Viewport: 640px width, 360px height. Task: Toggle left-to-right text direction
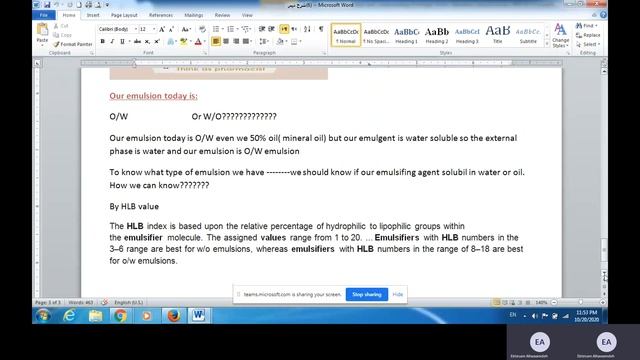click(x=284, y=29)
